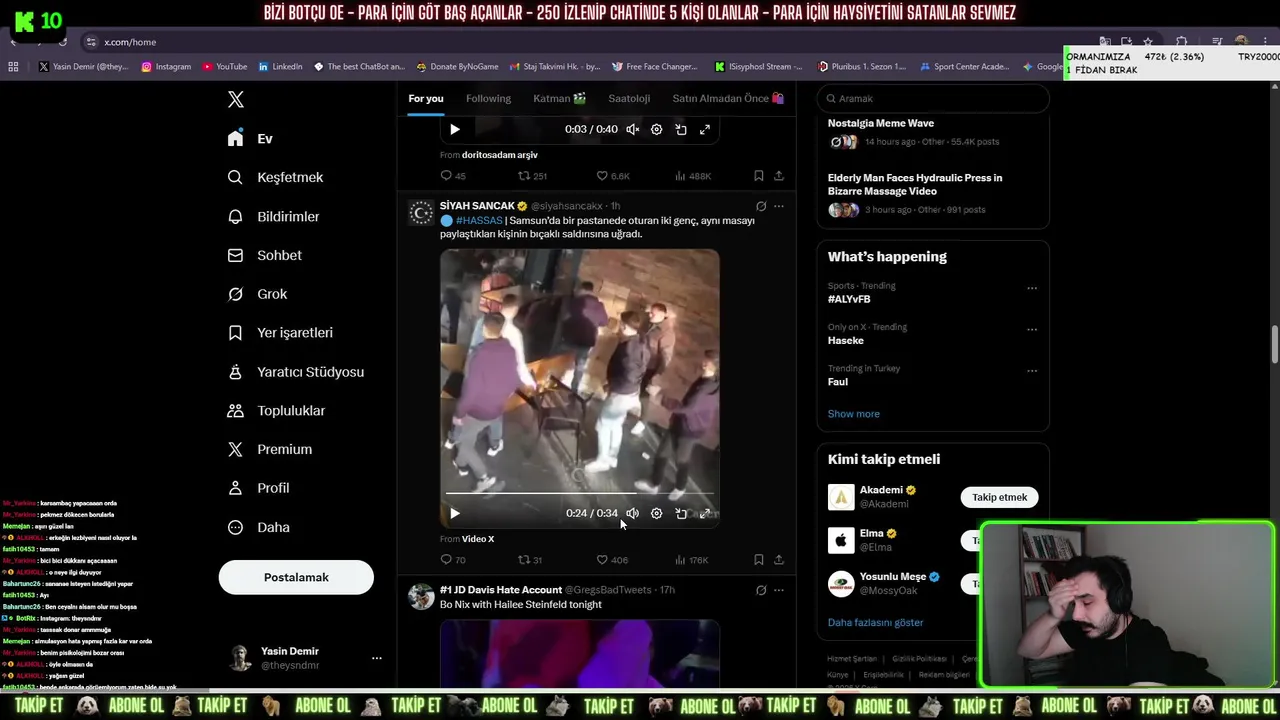1280x720 pixels.
Task: Repost SİYAH SANCAK post with 31 reposts
Action: click(x=530, y=560)
